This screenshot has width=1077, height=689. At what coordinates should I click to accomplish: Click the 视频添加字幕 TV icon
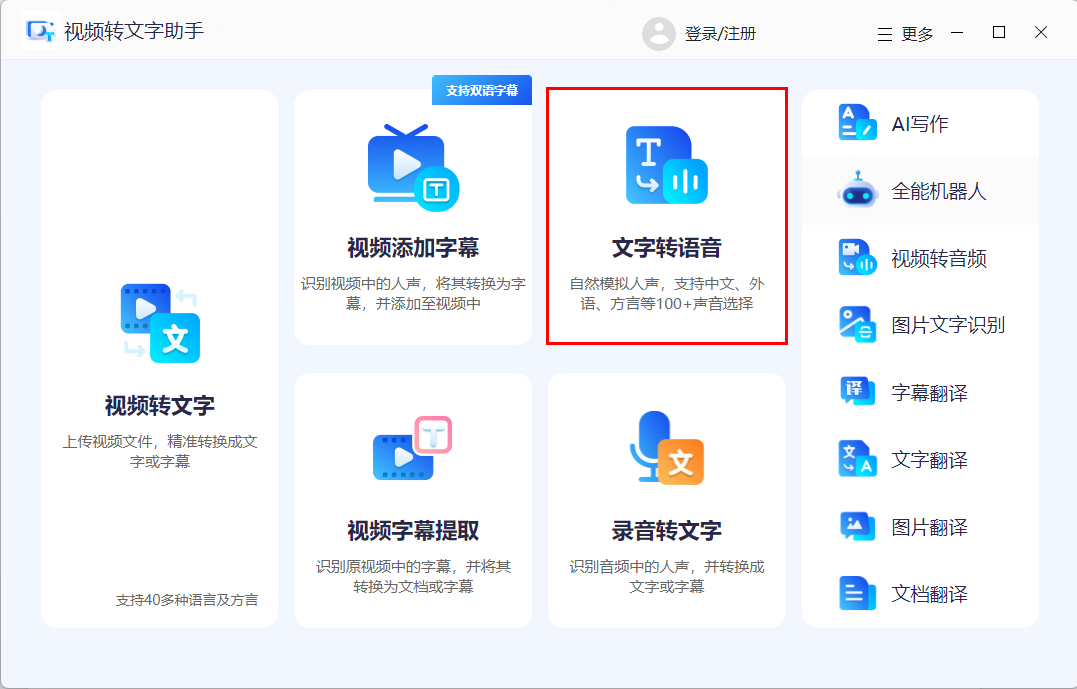coord(413,167)
